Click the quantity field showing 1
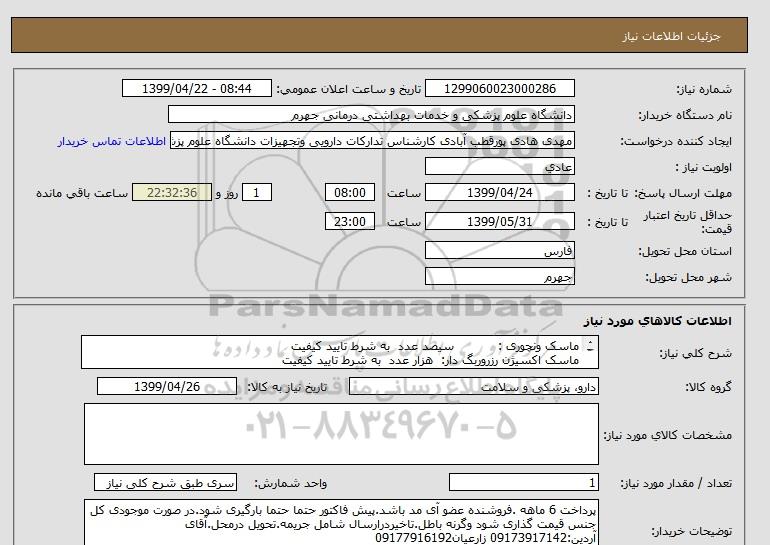This screenshot has width=770, height=545. pos(523,483)
